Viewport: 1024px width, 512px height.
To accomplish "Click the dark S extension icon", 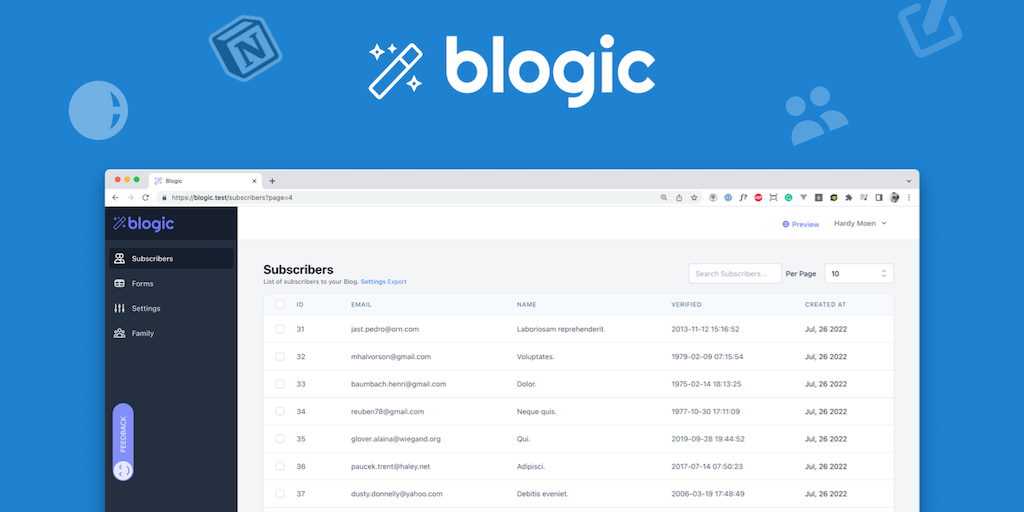I will tap(818, 197).
